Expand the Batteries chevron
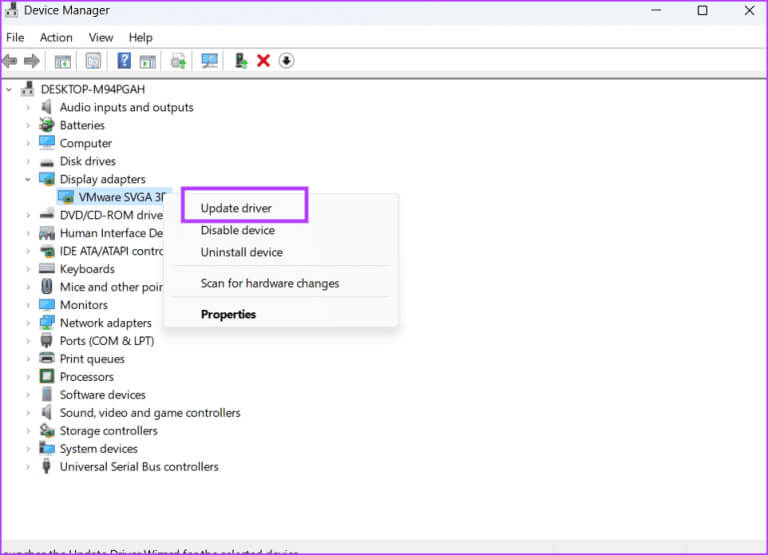Viewport: 768px width, 555px height. tap(28, 125)
